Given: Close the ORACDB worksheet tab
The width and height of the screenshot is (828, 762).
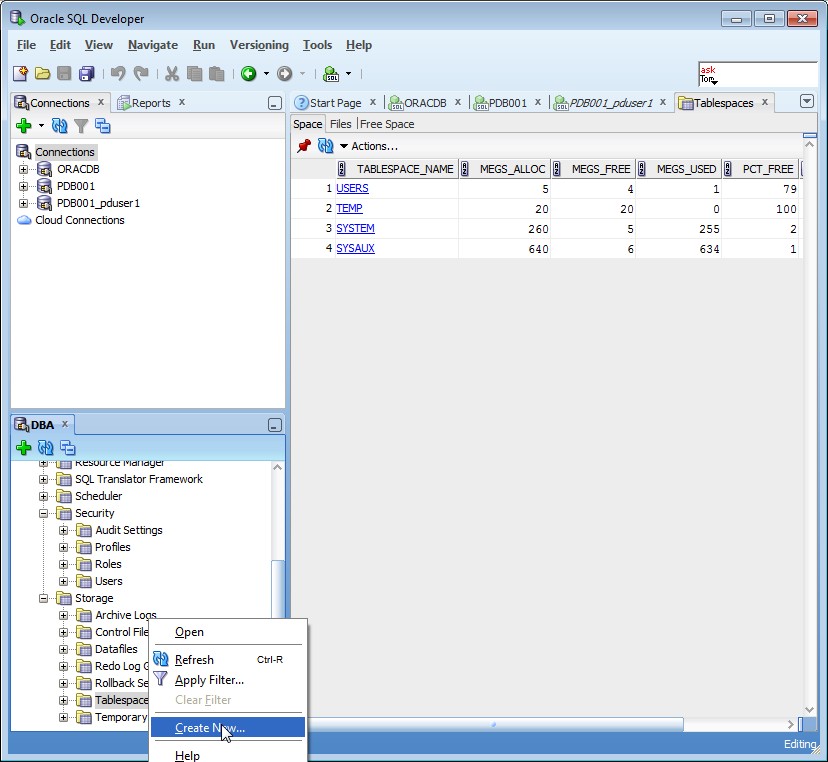Looking at the screenshot, I should tap(458, 102).
